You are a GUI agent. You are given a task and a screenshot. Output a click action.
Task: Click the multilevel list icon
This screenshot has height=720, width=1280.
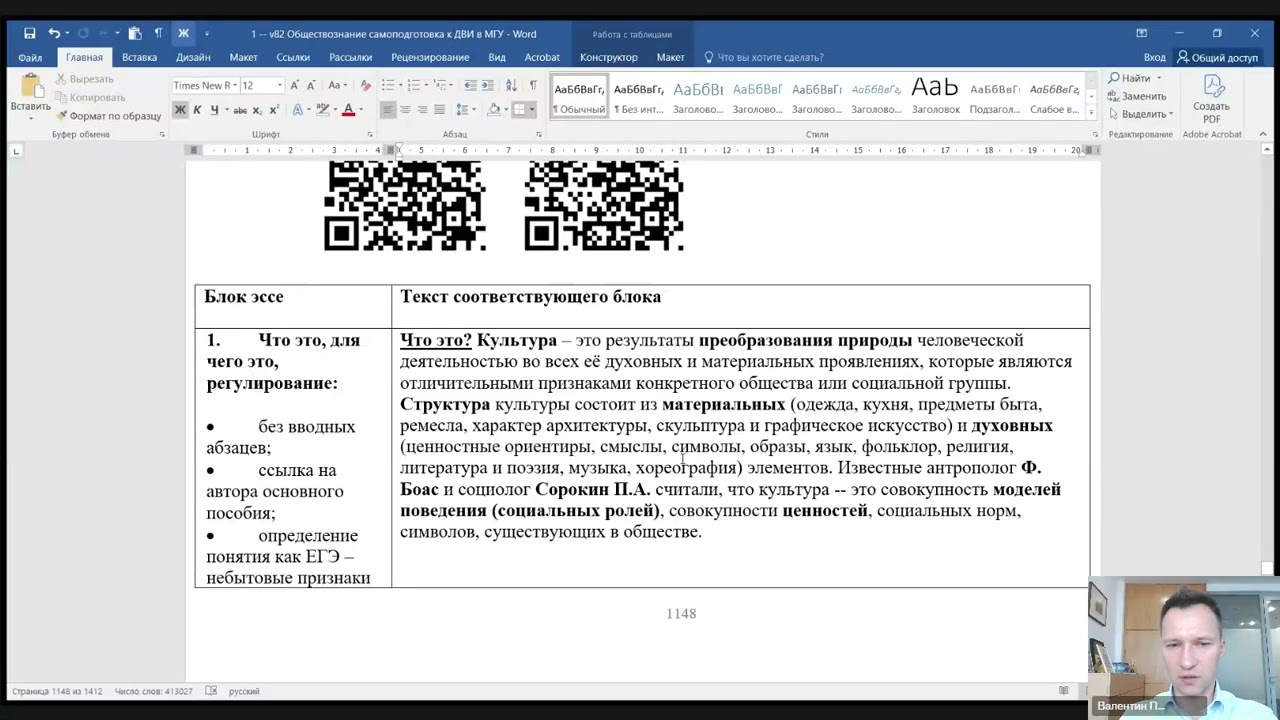coord(440,85)
